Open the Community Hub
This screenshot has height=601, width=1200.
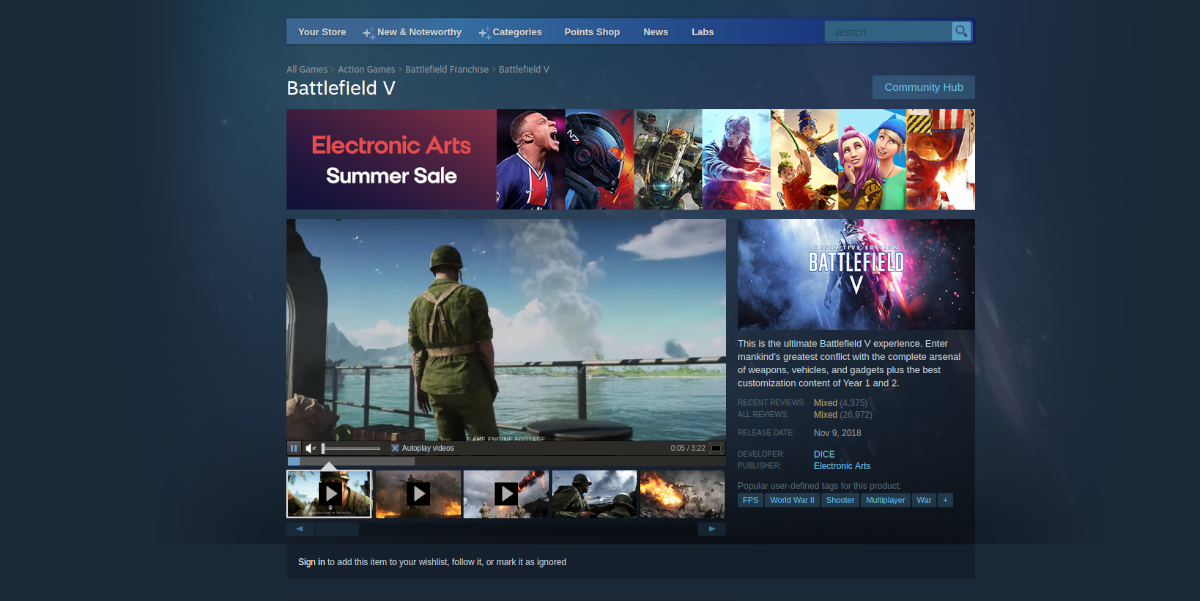pos(922,87)
